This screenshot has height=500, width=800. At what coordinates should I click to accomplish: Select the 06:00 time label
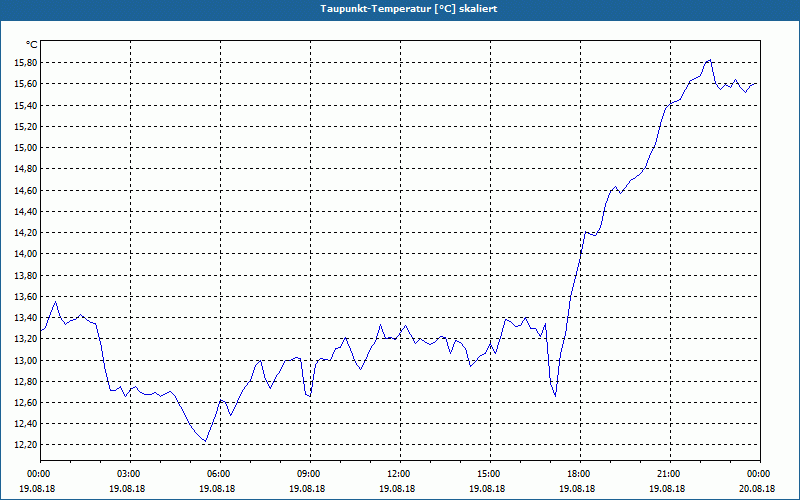pos(220,473)
